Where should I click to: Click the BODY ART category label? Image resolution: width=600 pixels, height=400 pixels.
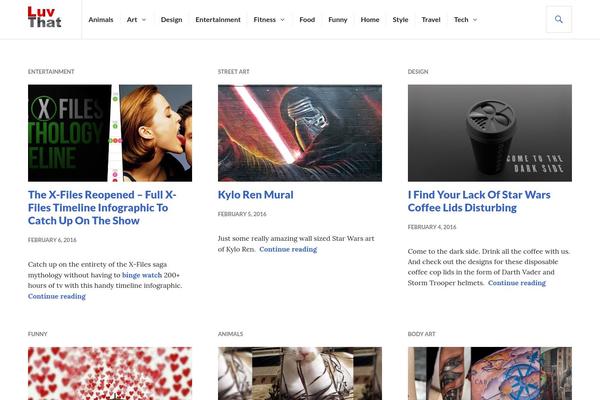[421, 334]
